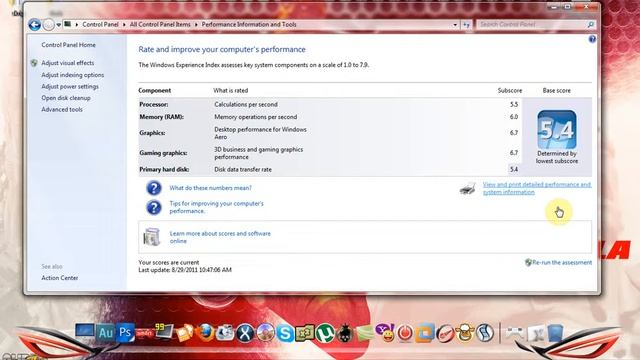This screenshot has height=360, width=640.
Task: Open the Recycle Bin dock icon
Action: 555,333
